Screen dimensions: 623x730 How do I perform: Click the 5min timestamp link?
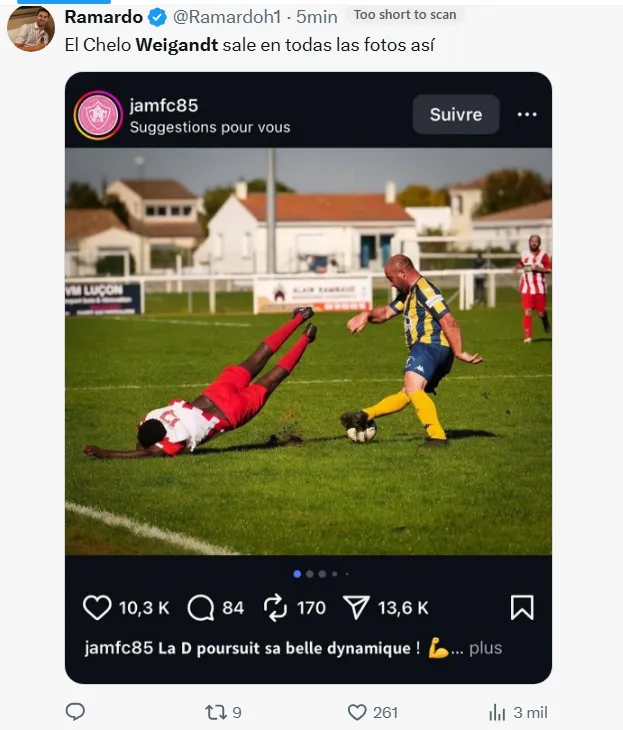click(x=317, y=17)
